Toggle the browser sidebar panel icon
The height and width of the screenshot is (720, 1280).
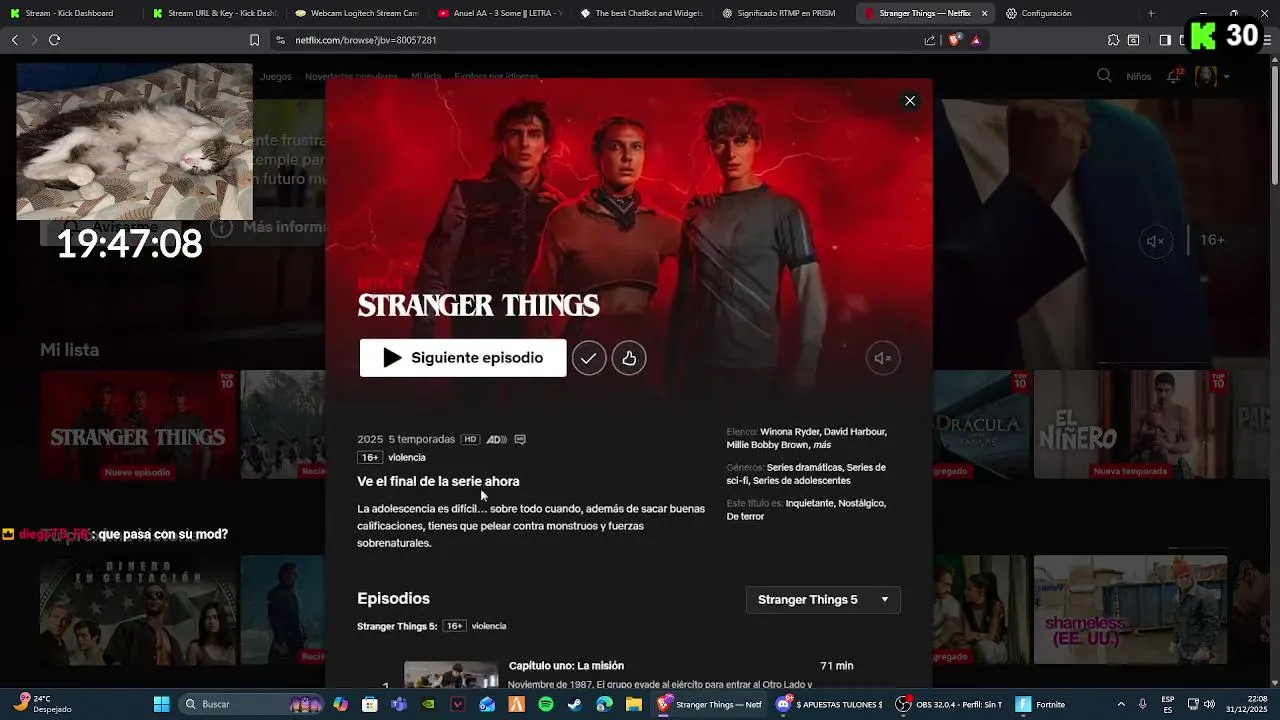point(1165,40)
